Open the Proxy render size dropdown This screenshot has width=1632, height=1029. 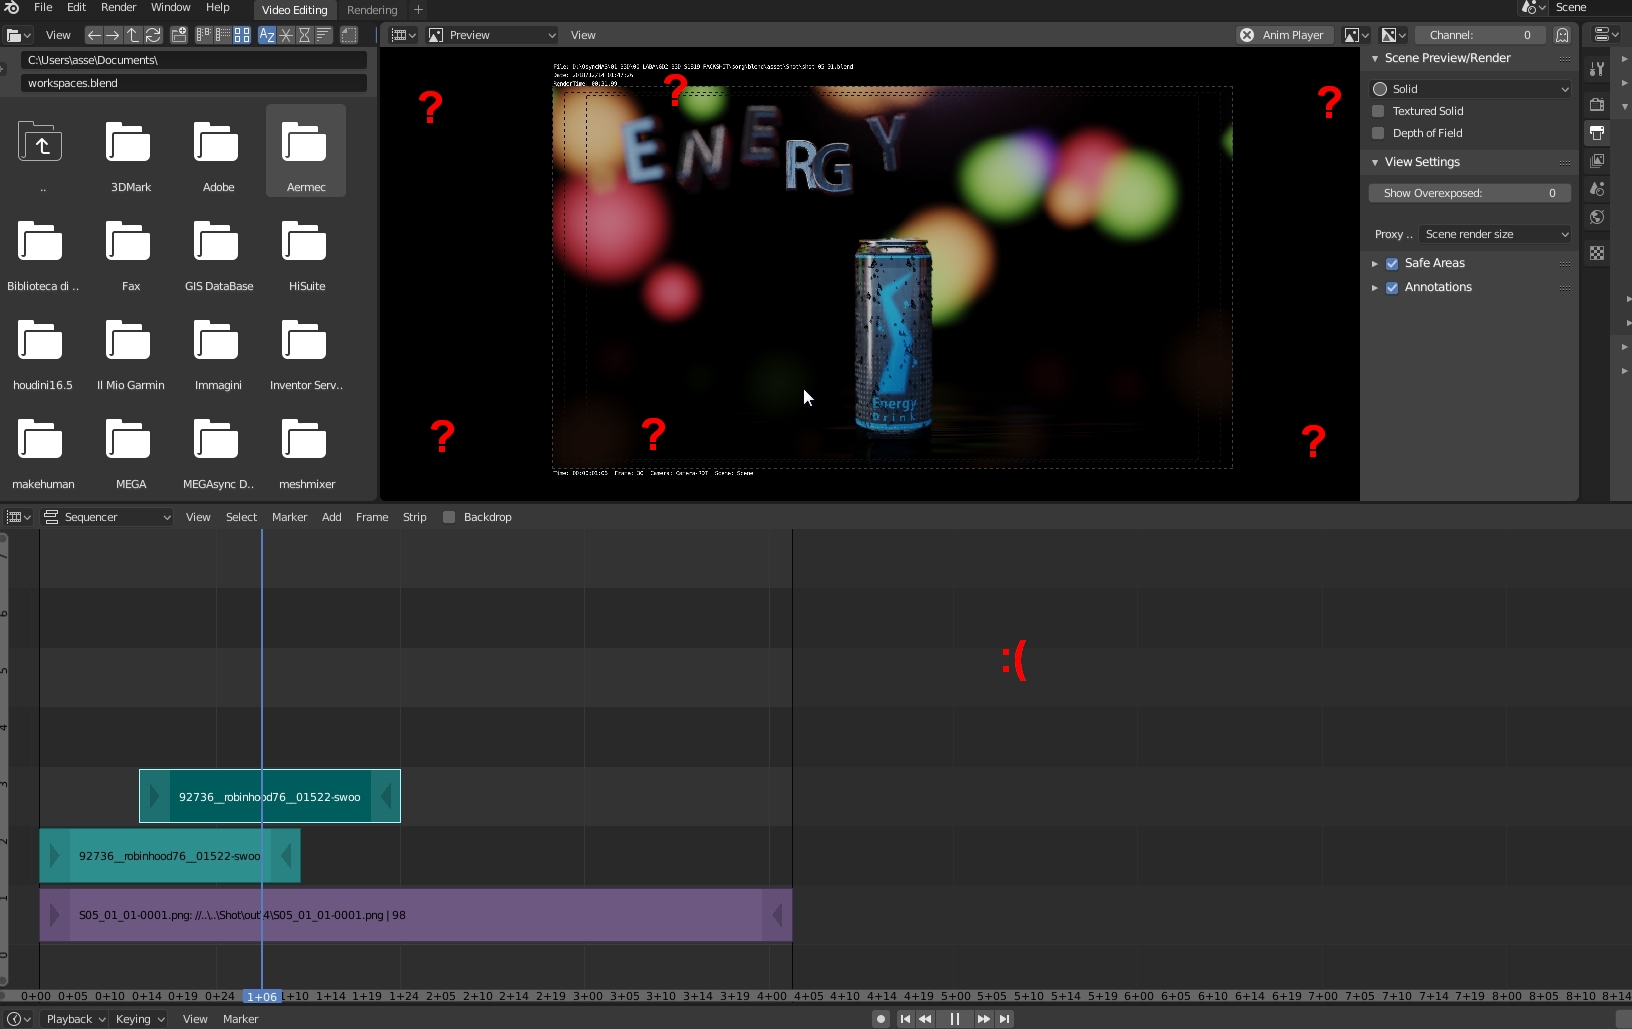(1495, 234)
